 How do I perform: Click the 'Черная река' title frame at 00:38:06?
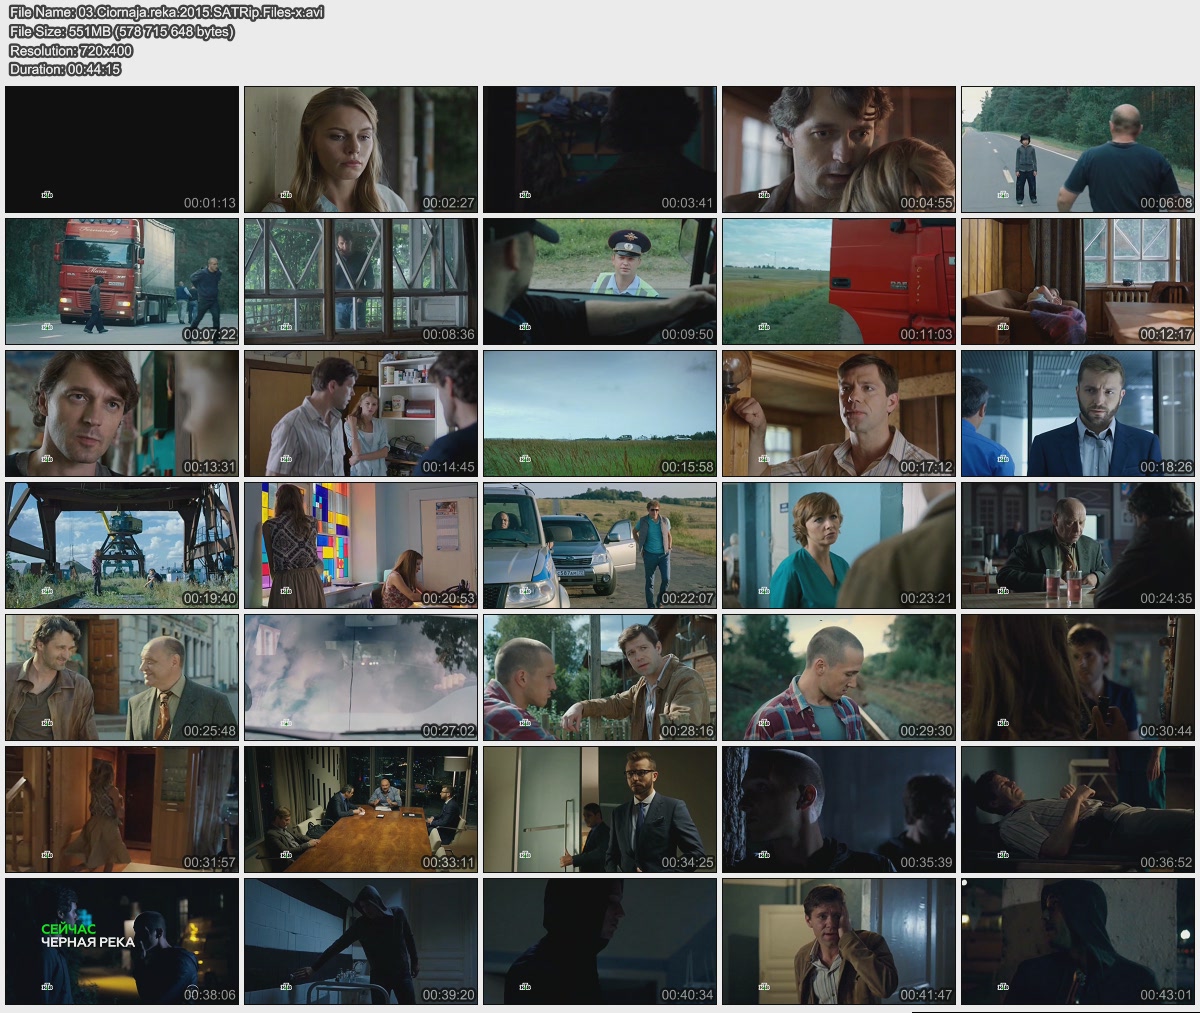pyautogui.click(x=122, y=941)
